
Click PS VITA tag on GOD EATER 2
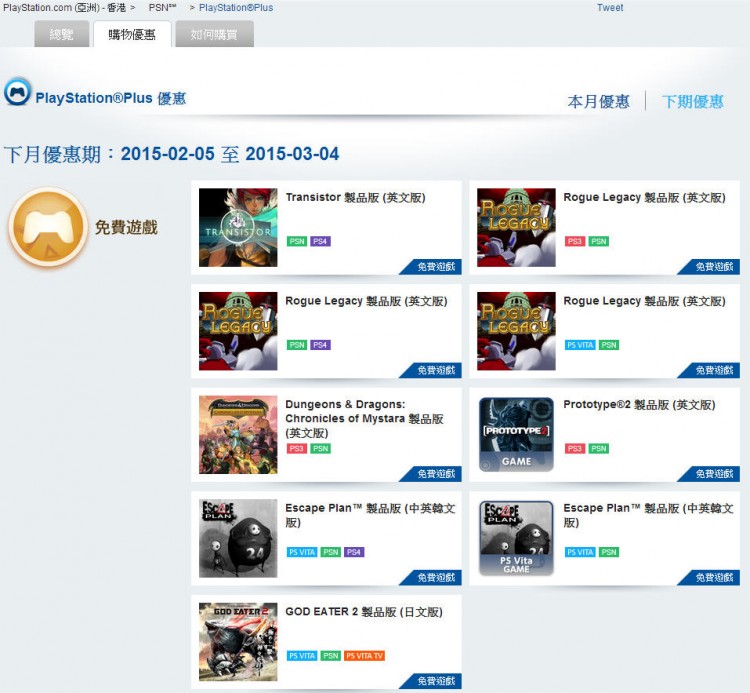pyautogui.click(x=302, y=656)
